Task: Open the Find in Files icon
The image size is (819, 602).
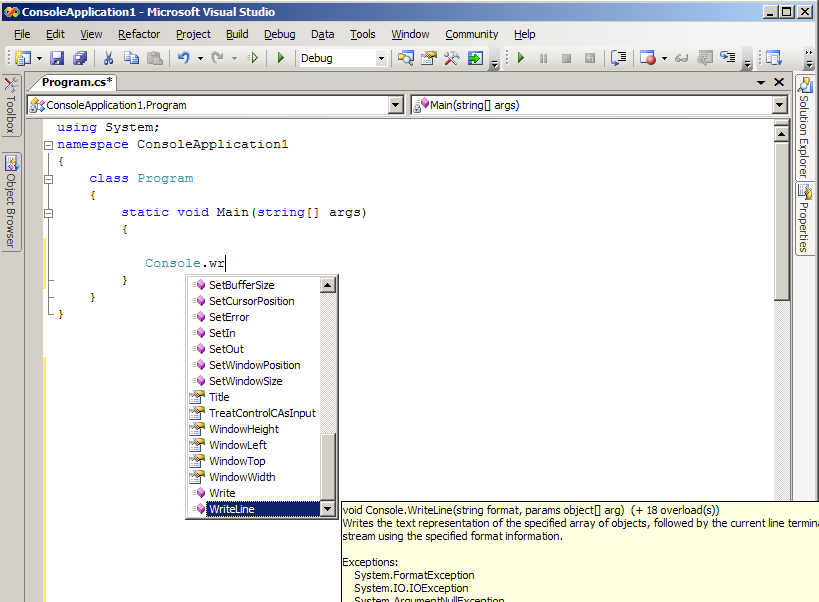Action: click(405, 58)
